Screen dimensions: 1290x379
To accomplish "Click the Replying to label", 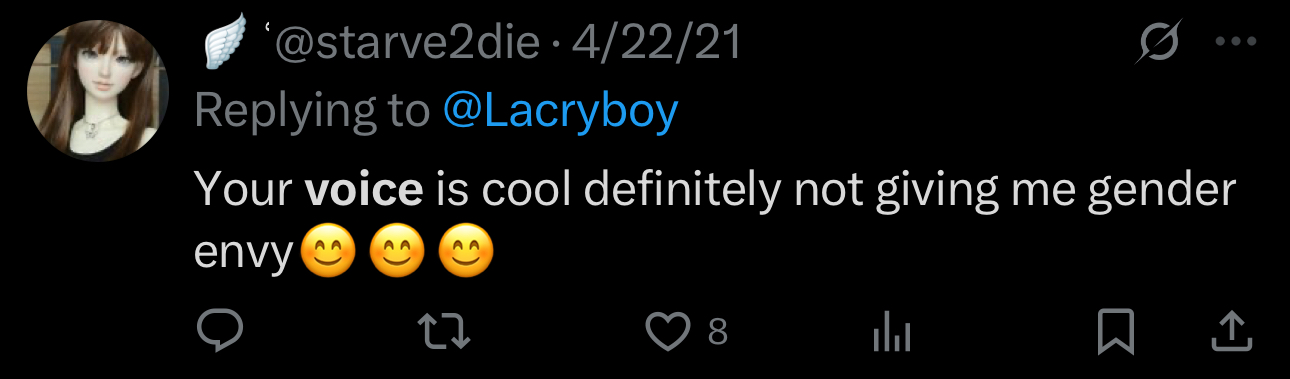I will (x=312, y=112).
